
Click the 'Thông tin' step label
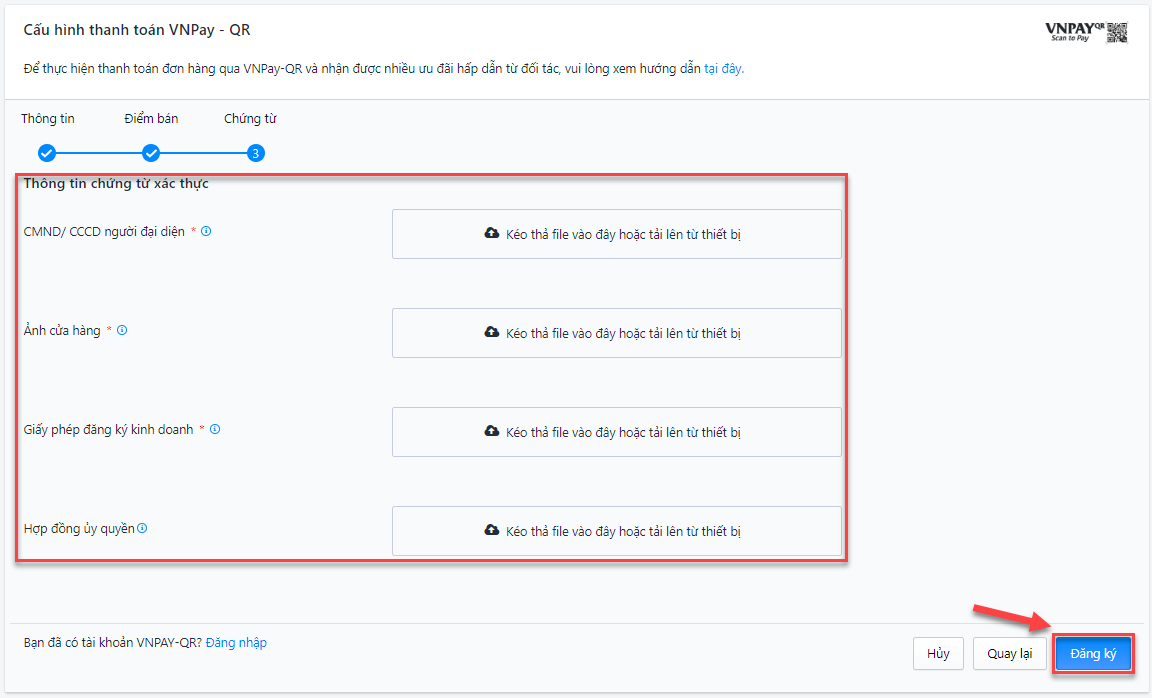(x=48, y=119)
